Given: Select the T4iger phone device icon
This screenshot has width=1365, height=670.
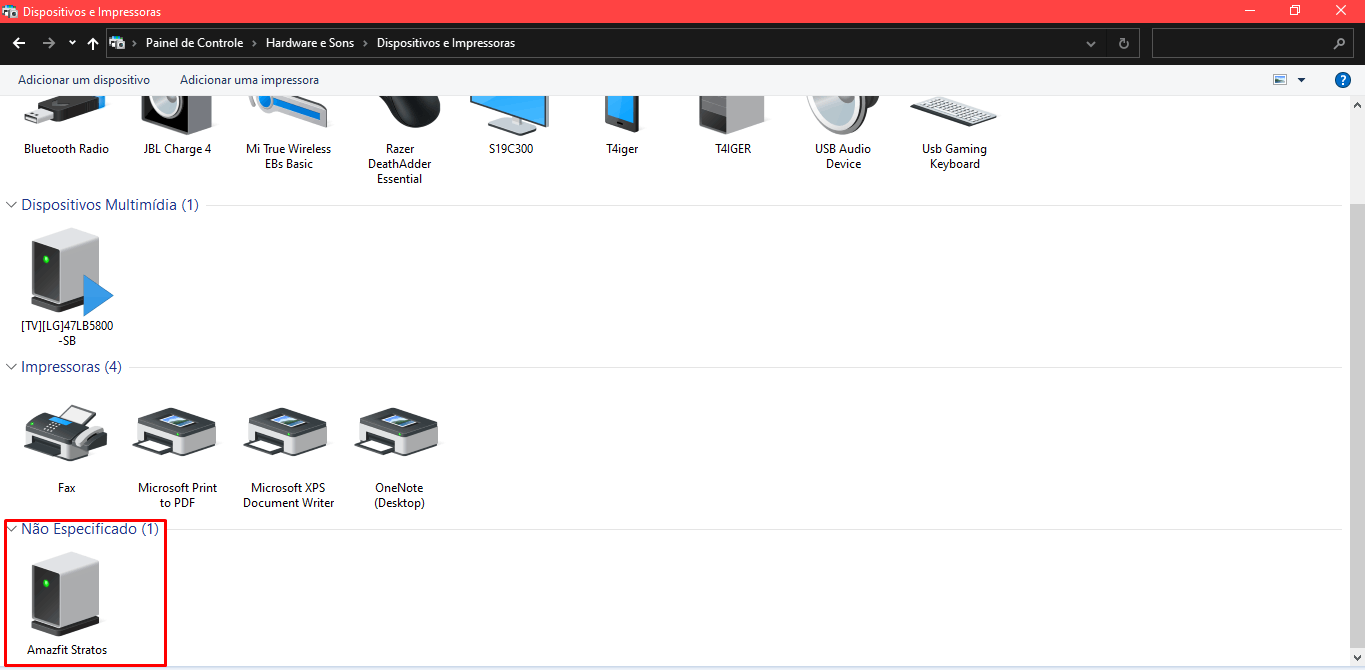Looking at the screenshot, I should click(621, 113).
